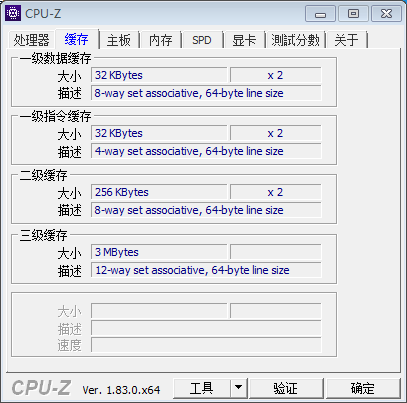Expand the 工具 dropdown arrow
Screen dimensions: 407x403
238,388
